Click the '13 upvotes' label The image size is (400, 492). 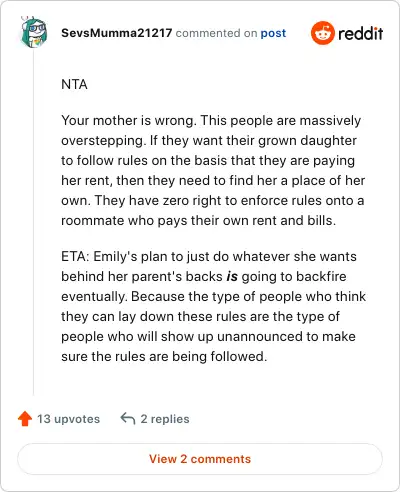coord(68,419)
